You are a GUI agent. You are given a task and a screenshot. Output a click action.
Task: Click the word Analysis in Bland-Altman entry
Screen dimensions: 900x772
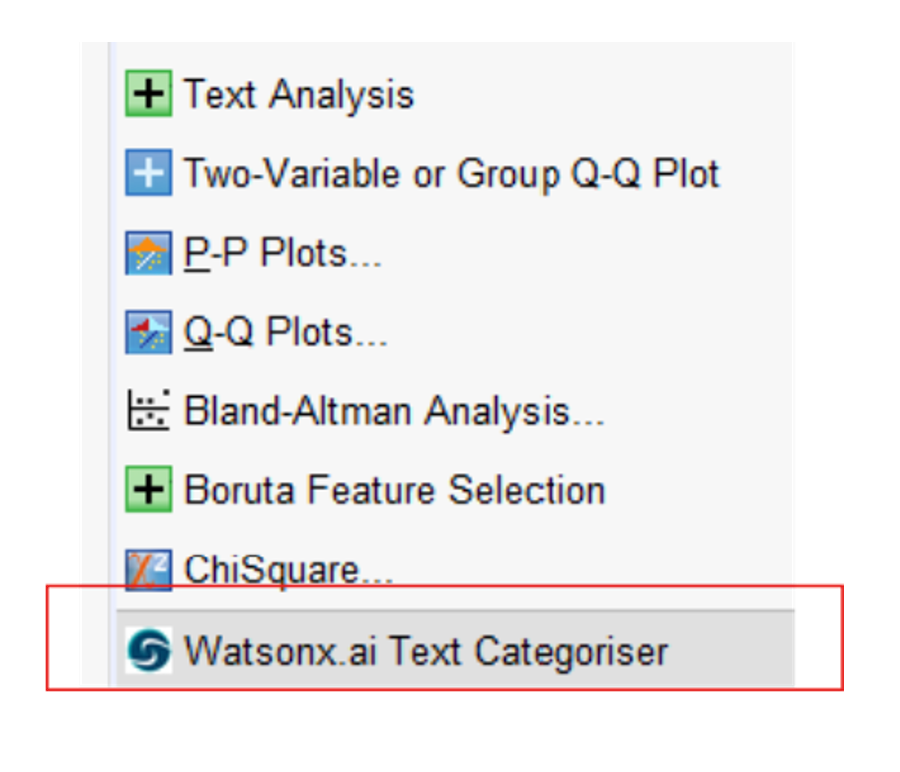coord(514,412)
